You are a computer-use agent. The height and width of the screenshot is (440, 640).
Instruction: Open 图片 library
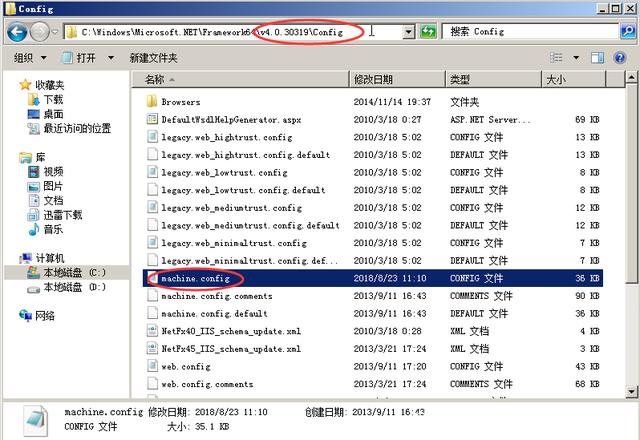45,186
